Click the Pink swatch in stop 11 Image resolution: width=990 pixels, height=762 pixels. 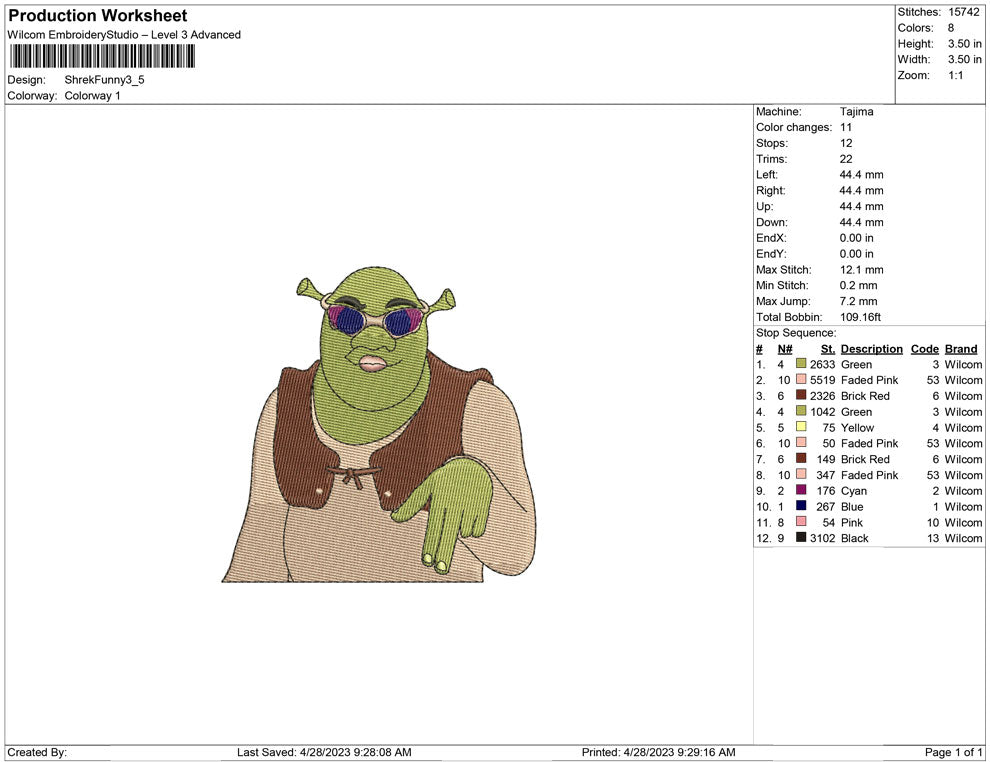click(801, 521)
